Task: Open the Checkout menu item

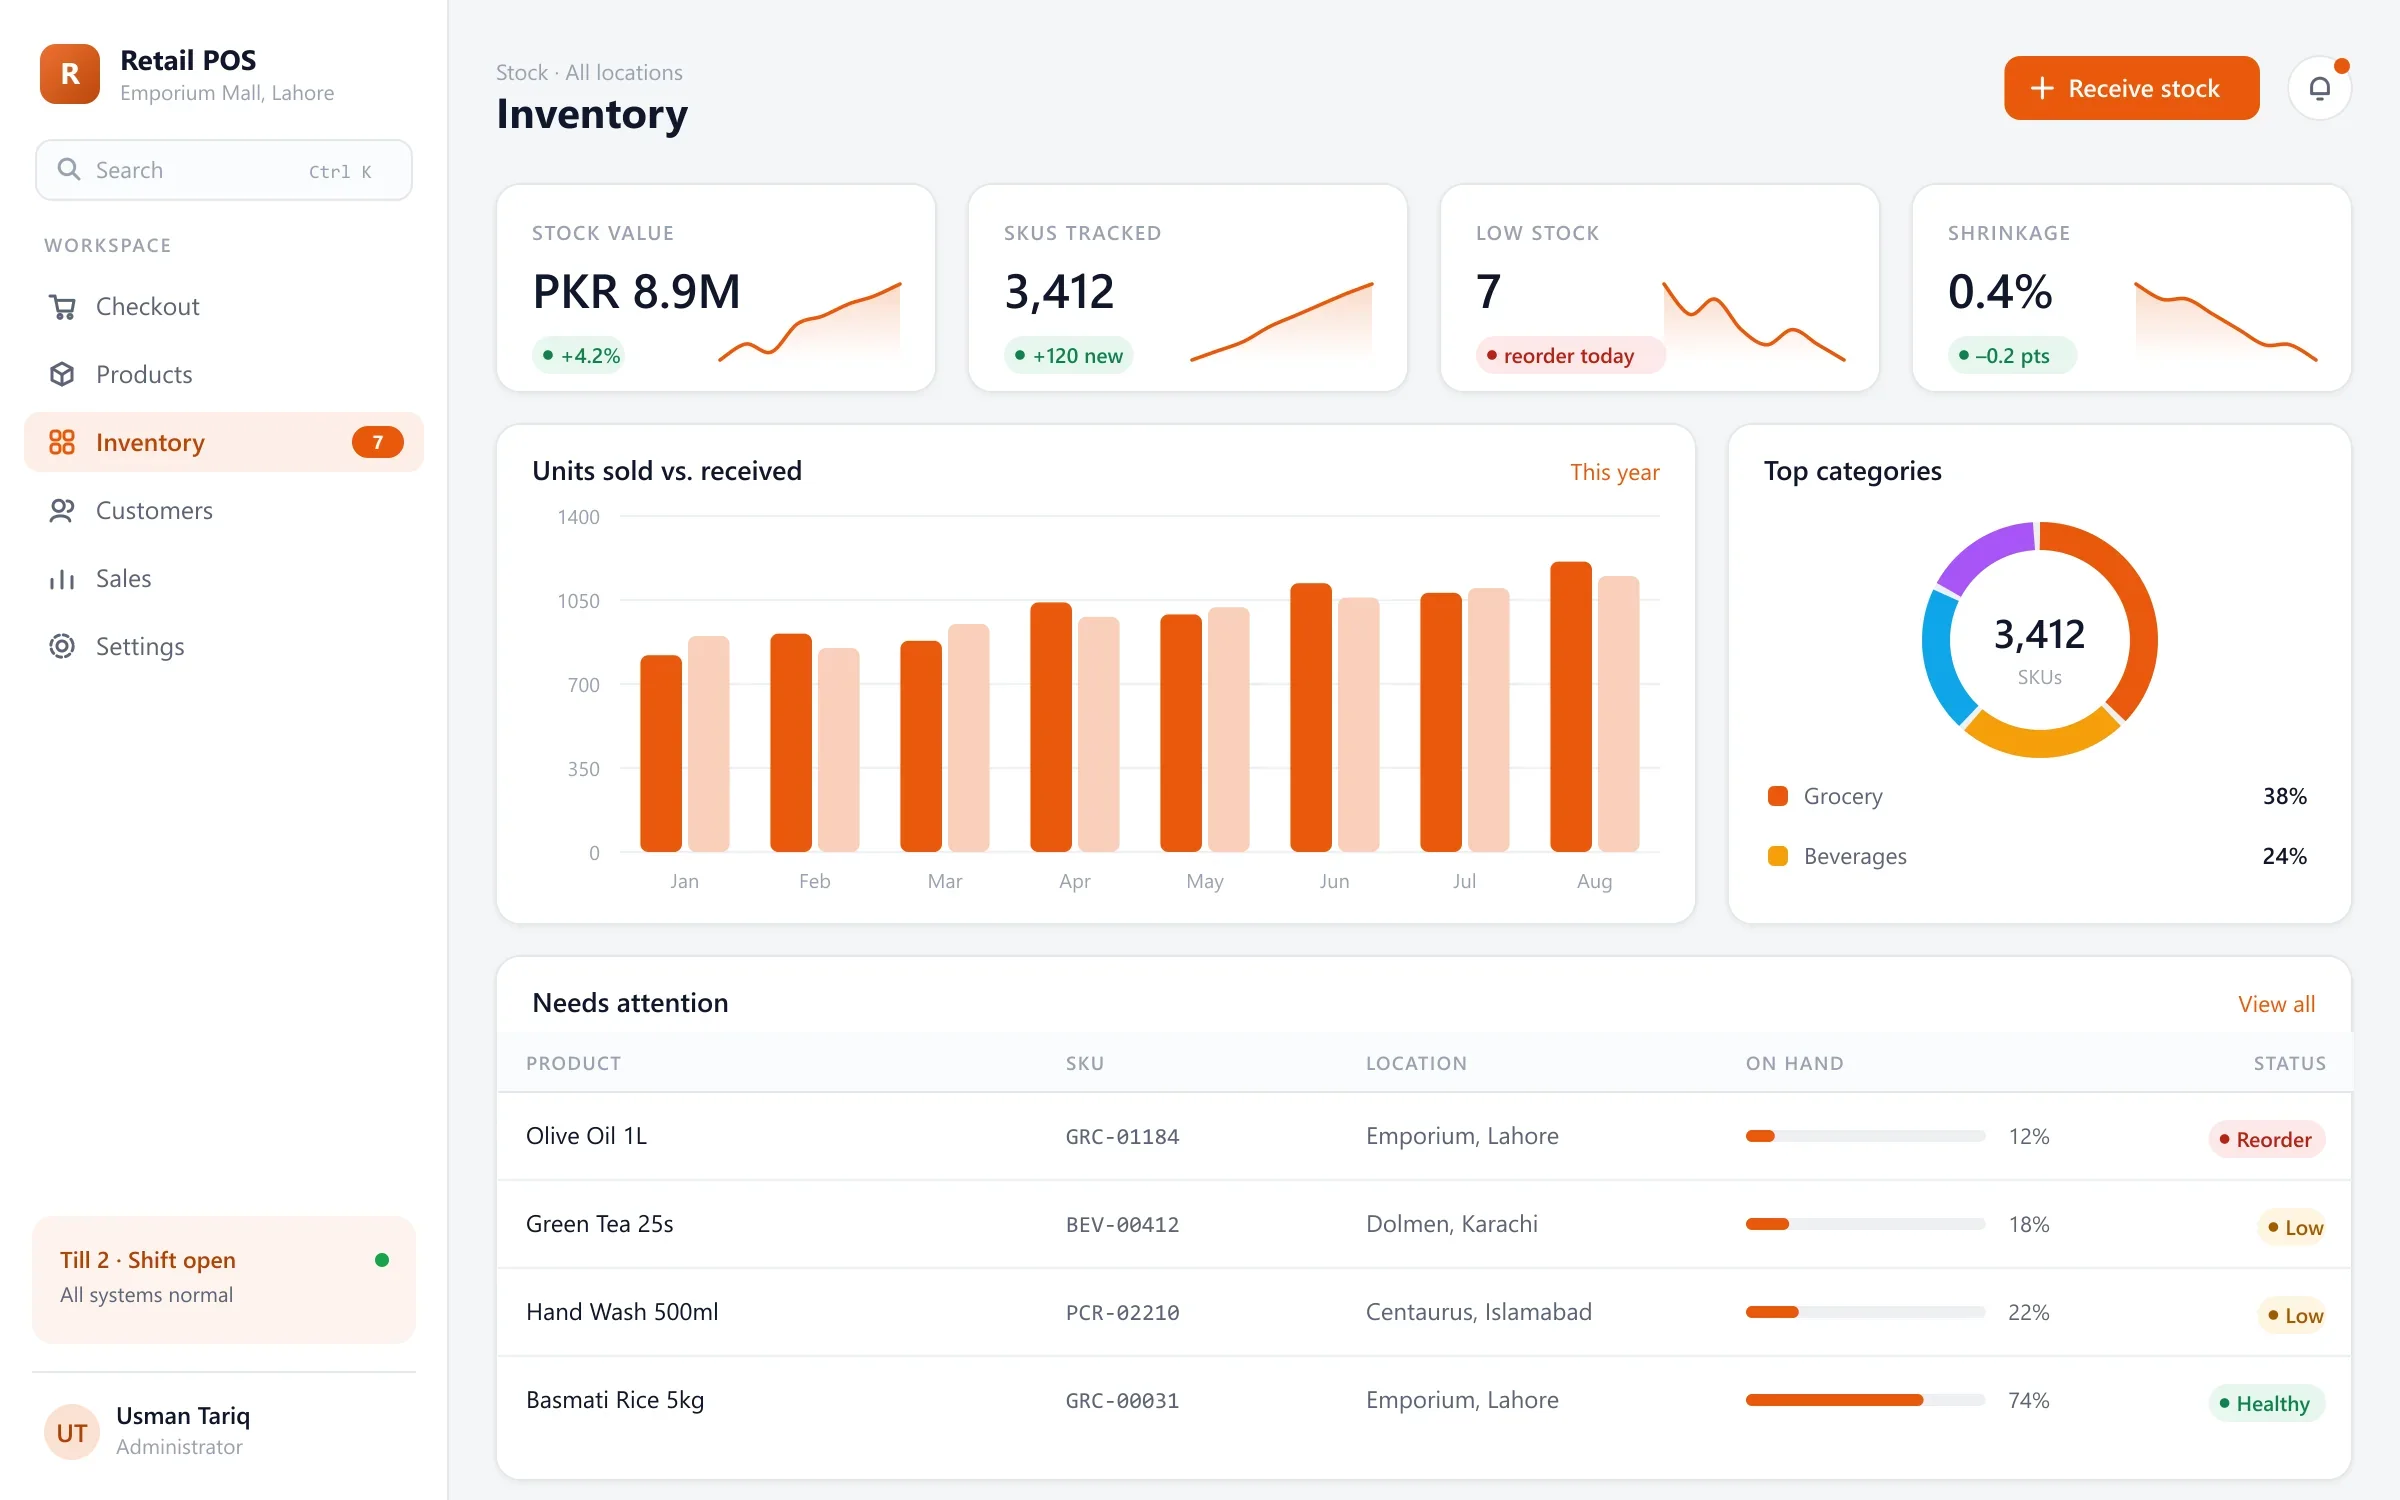Action: (x=224, y=307)
